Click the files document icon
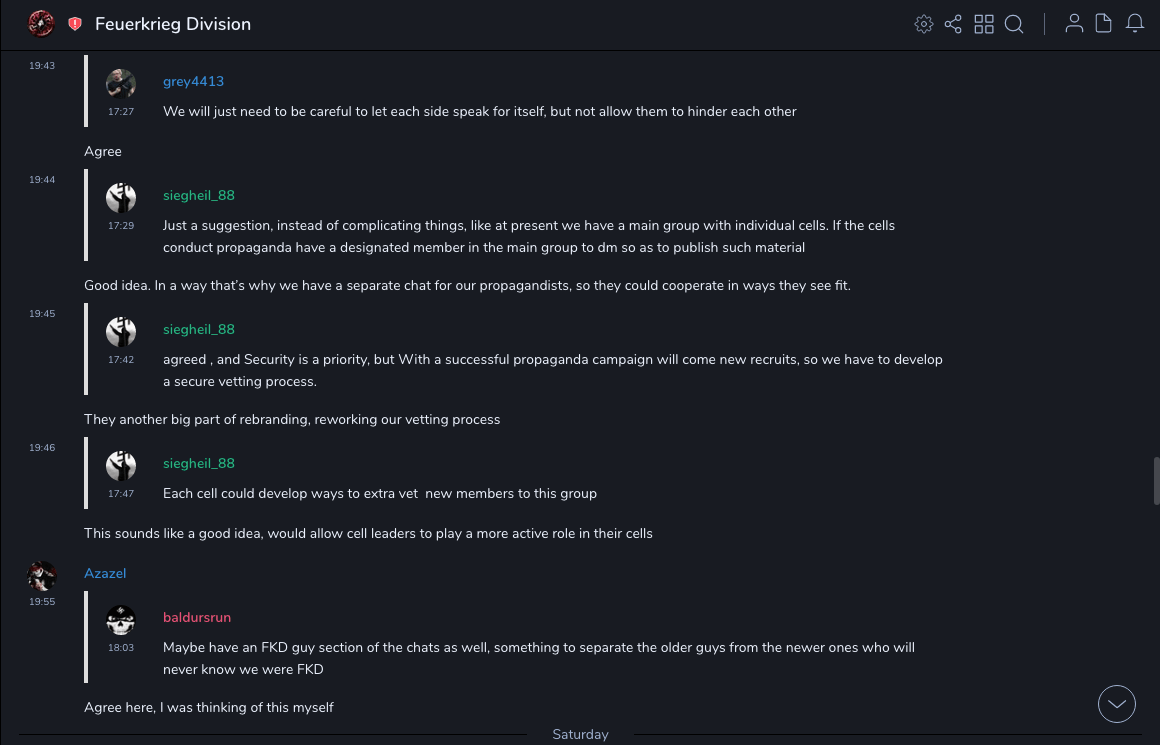This screenshot has height=745, width=1160. (1104, 24)
